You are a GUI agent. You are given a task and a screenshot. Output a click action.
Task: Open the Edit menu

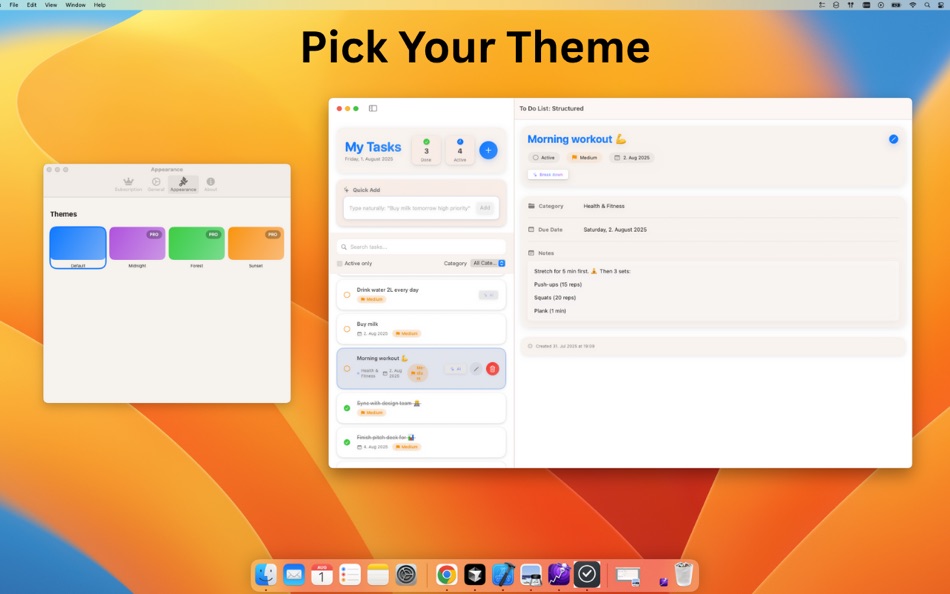(32, 5)
